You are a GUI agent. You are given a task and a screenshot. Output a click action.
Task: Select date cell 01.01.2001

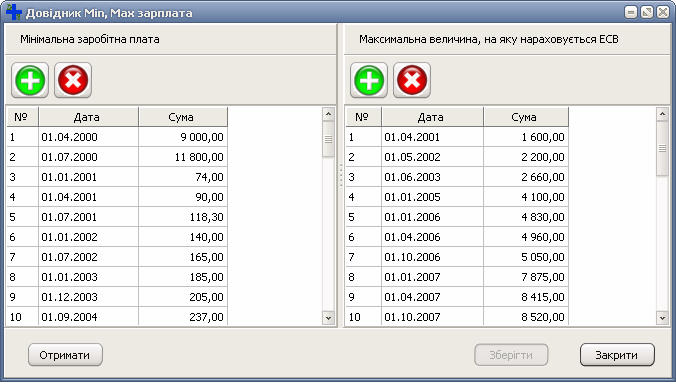[88, 177]
